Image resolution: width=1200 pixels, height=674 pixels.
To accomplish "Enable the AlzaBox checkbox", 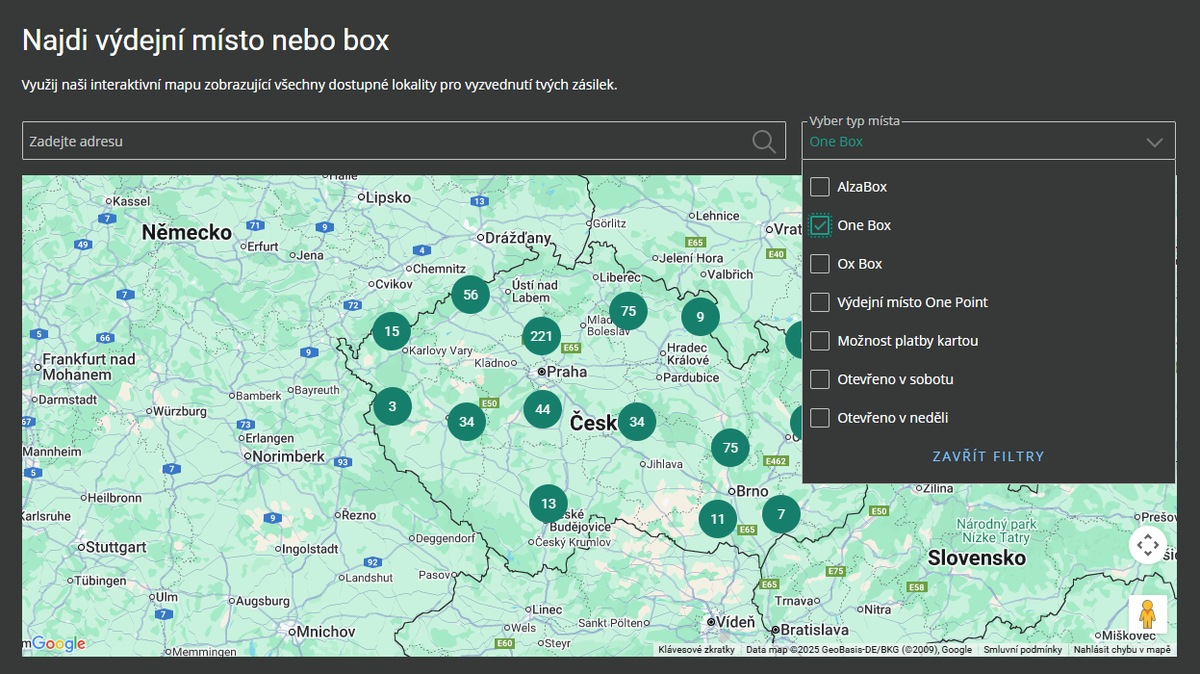I will 820,187.
